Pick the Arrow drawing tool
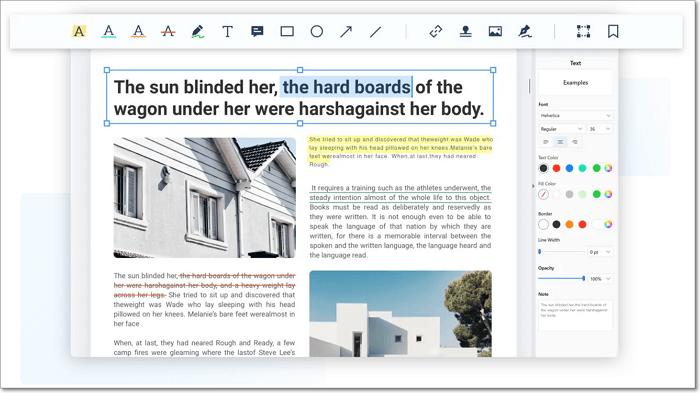This screenshot has height=393, width=700. [346, 31]
